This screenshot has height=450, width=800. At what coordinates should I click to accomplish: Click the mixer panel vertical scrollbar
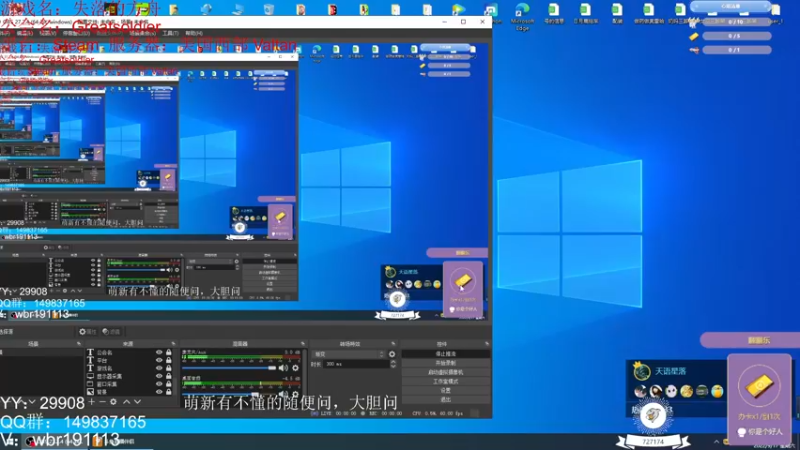305,375
